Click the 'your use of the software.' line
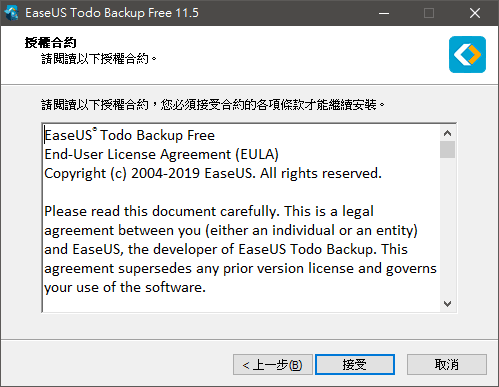This screenshot has height=387, width=499. click(x=125, y=287)
